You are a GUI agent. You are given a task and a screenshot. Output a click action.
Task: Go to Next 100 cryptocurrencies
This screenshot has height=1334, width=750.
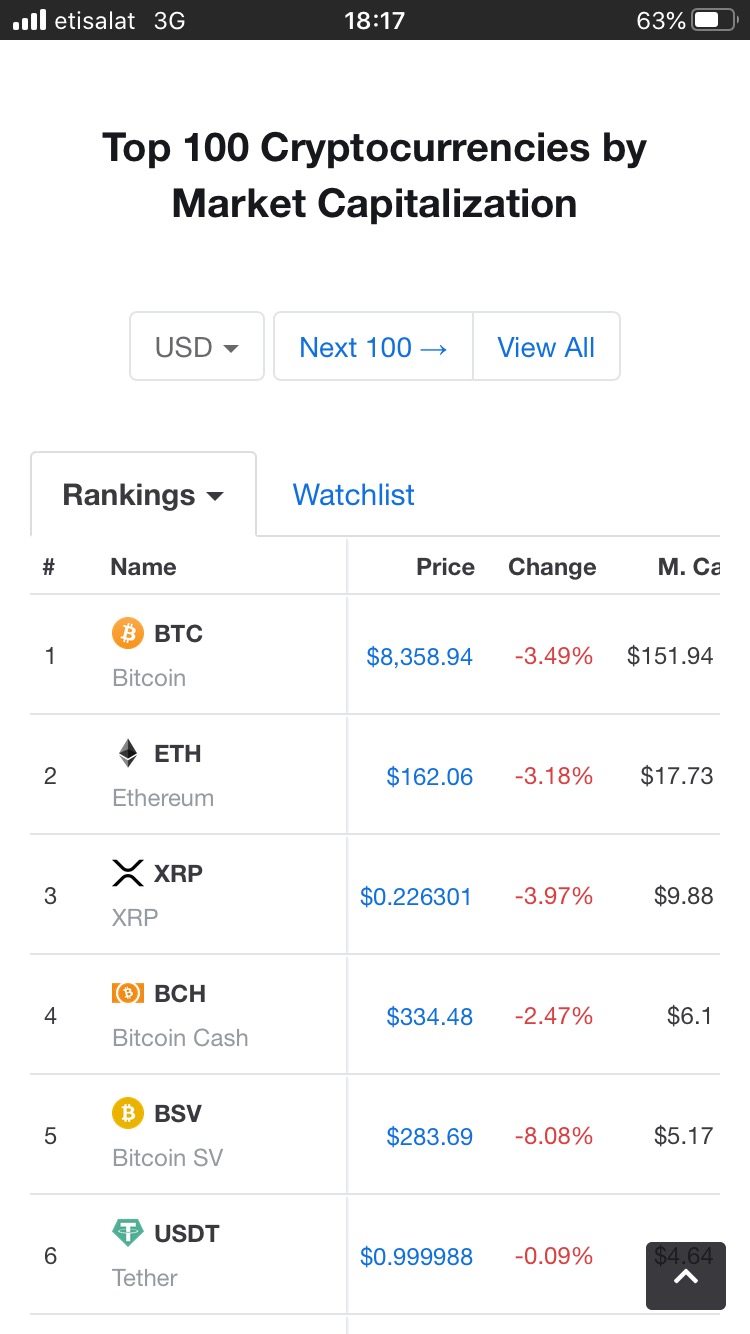[x=373, y=347]
